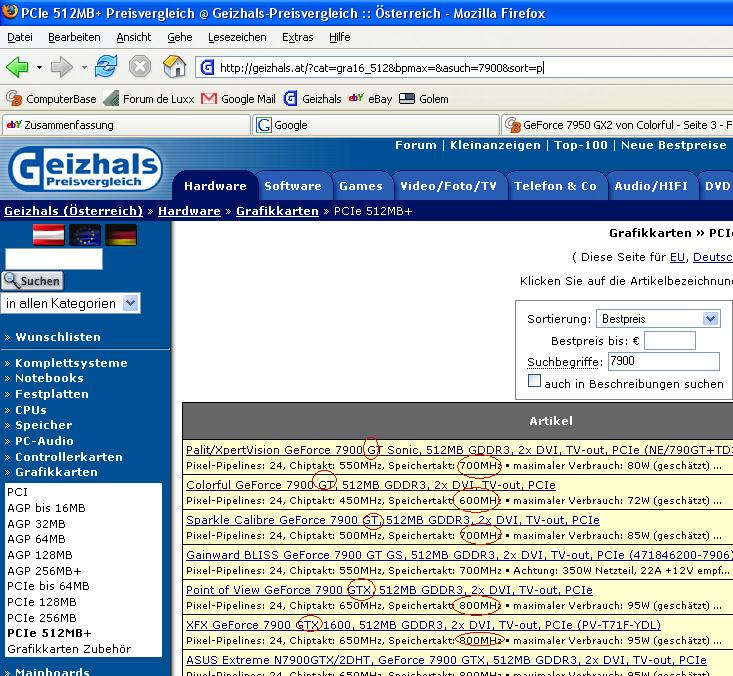Screen dimensions: 733x676
Task: Click Hardware breadcrumb link
Action: pyautogui.click(x=189, y=211)
